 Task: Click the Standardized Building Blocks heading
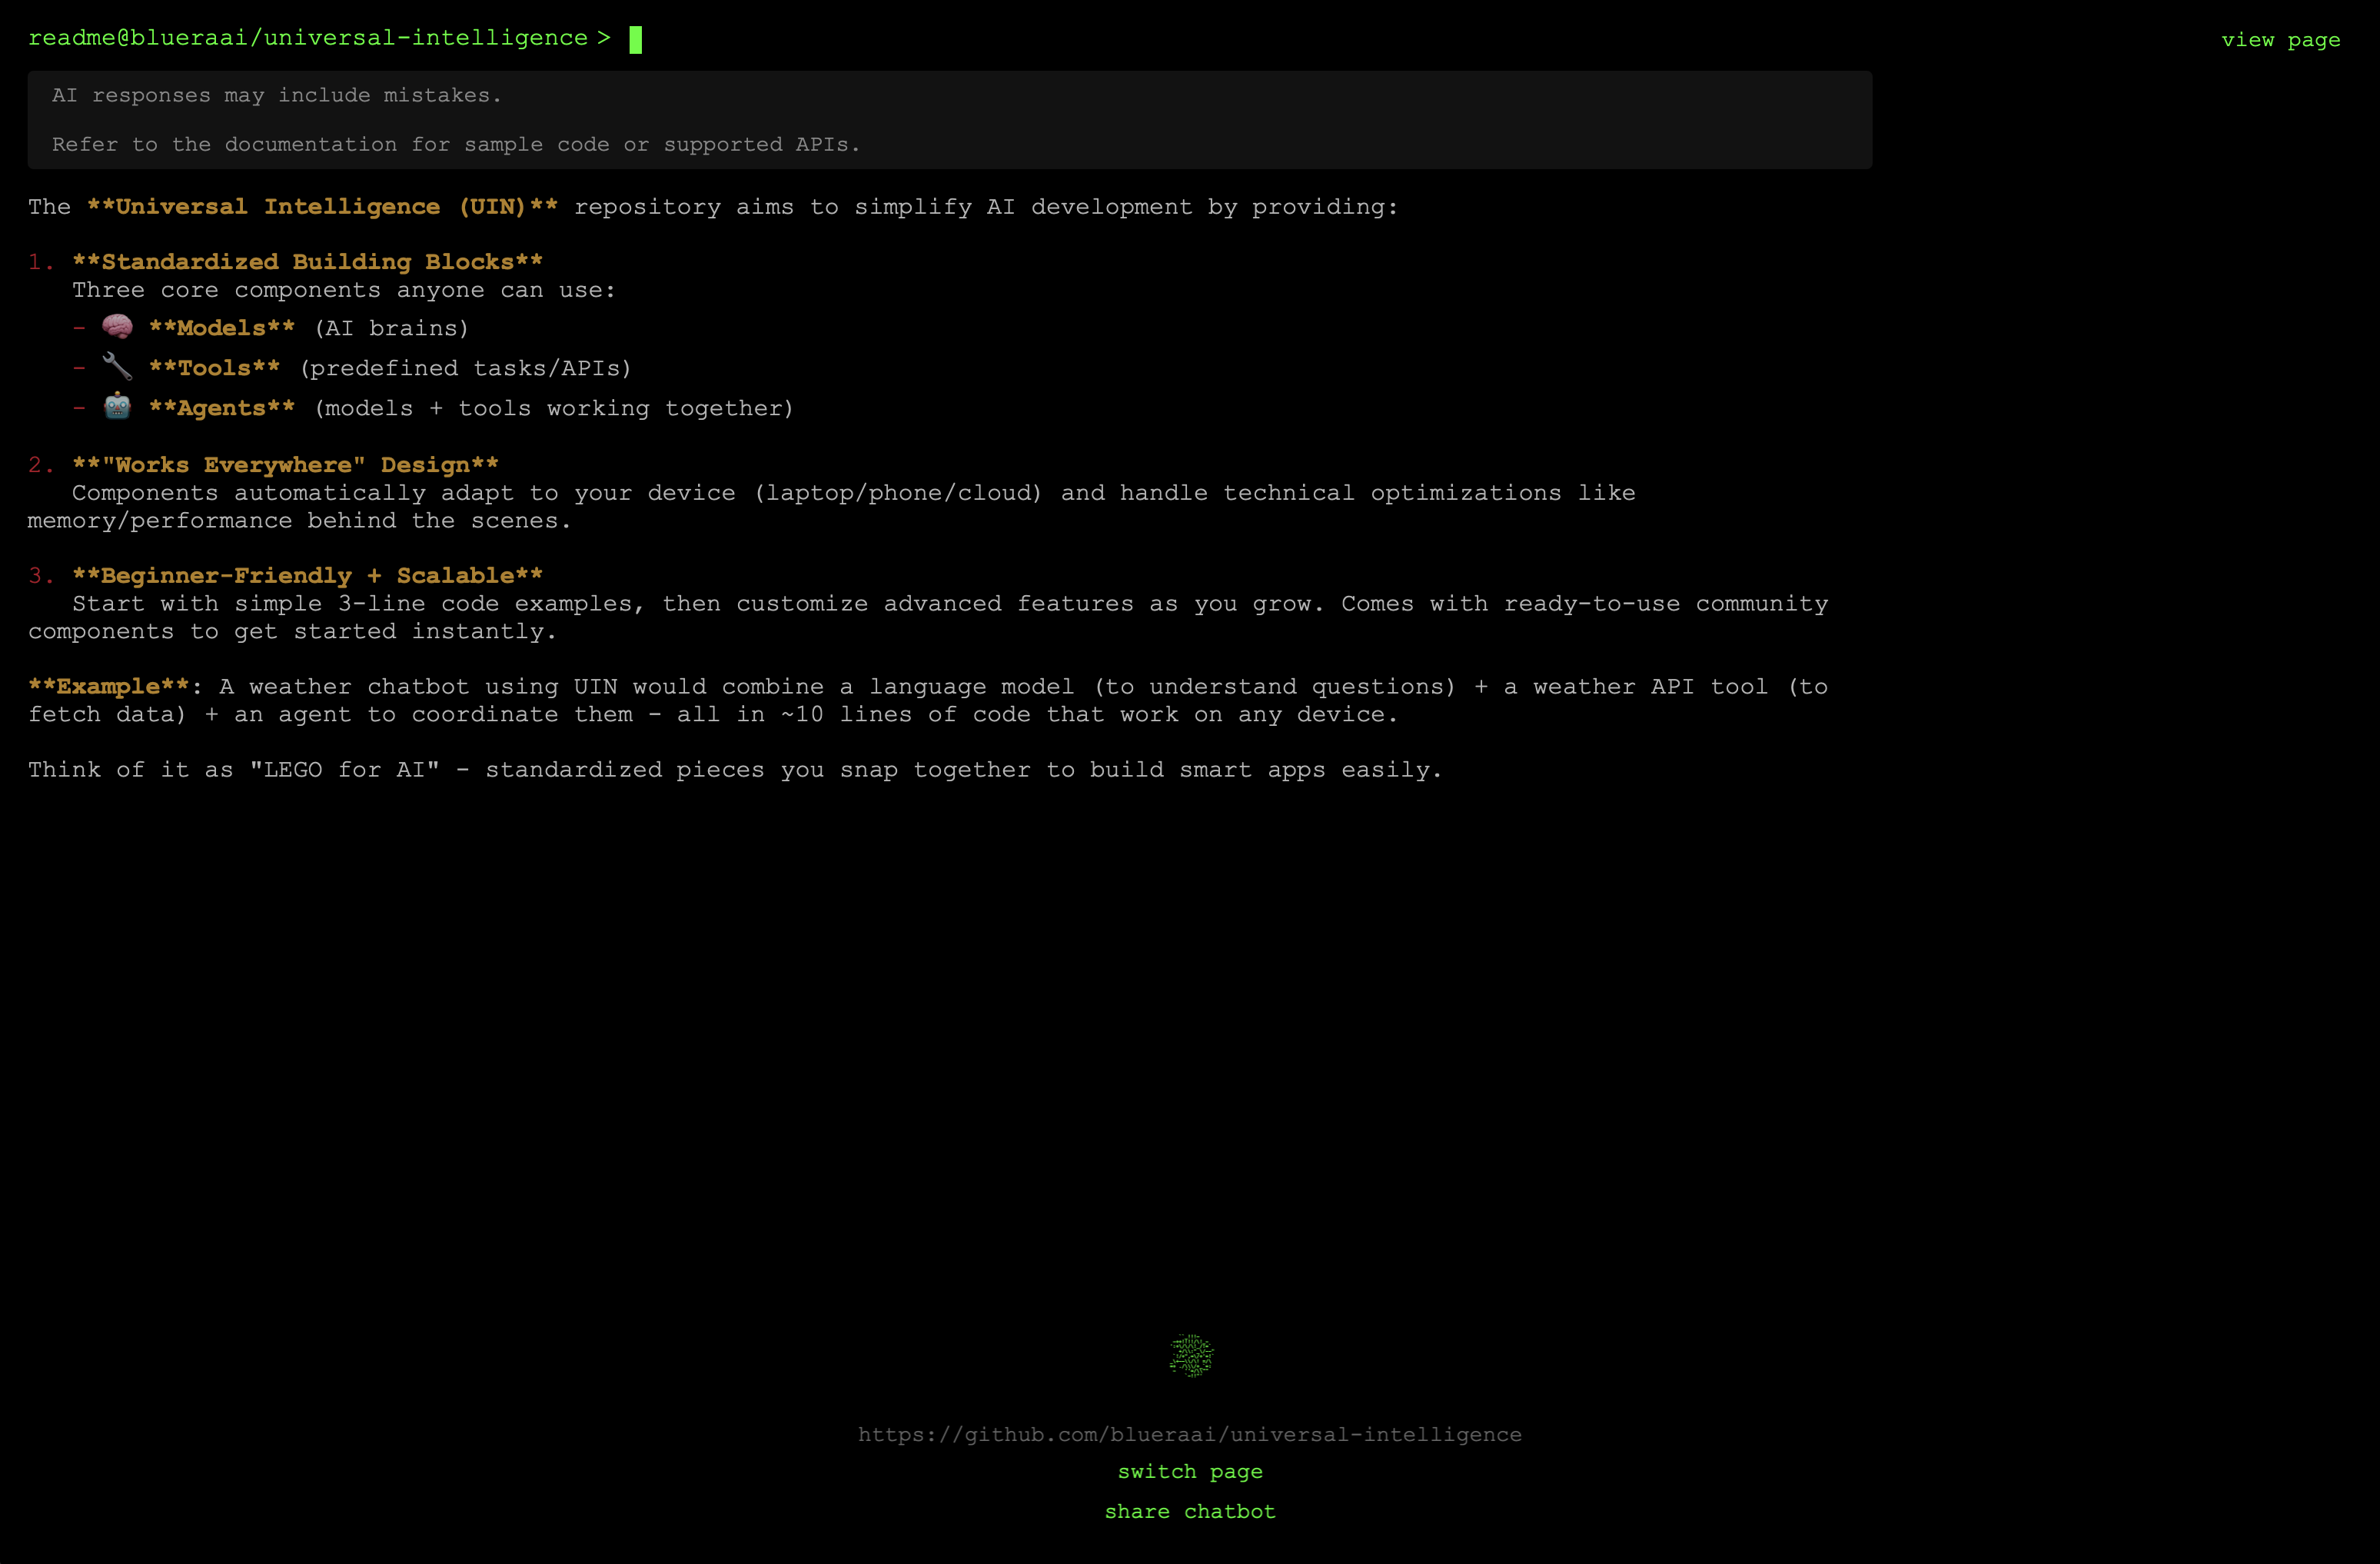[x=307, y=262]
